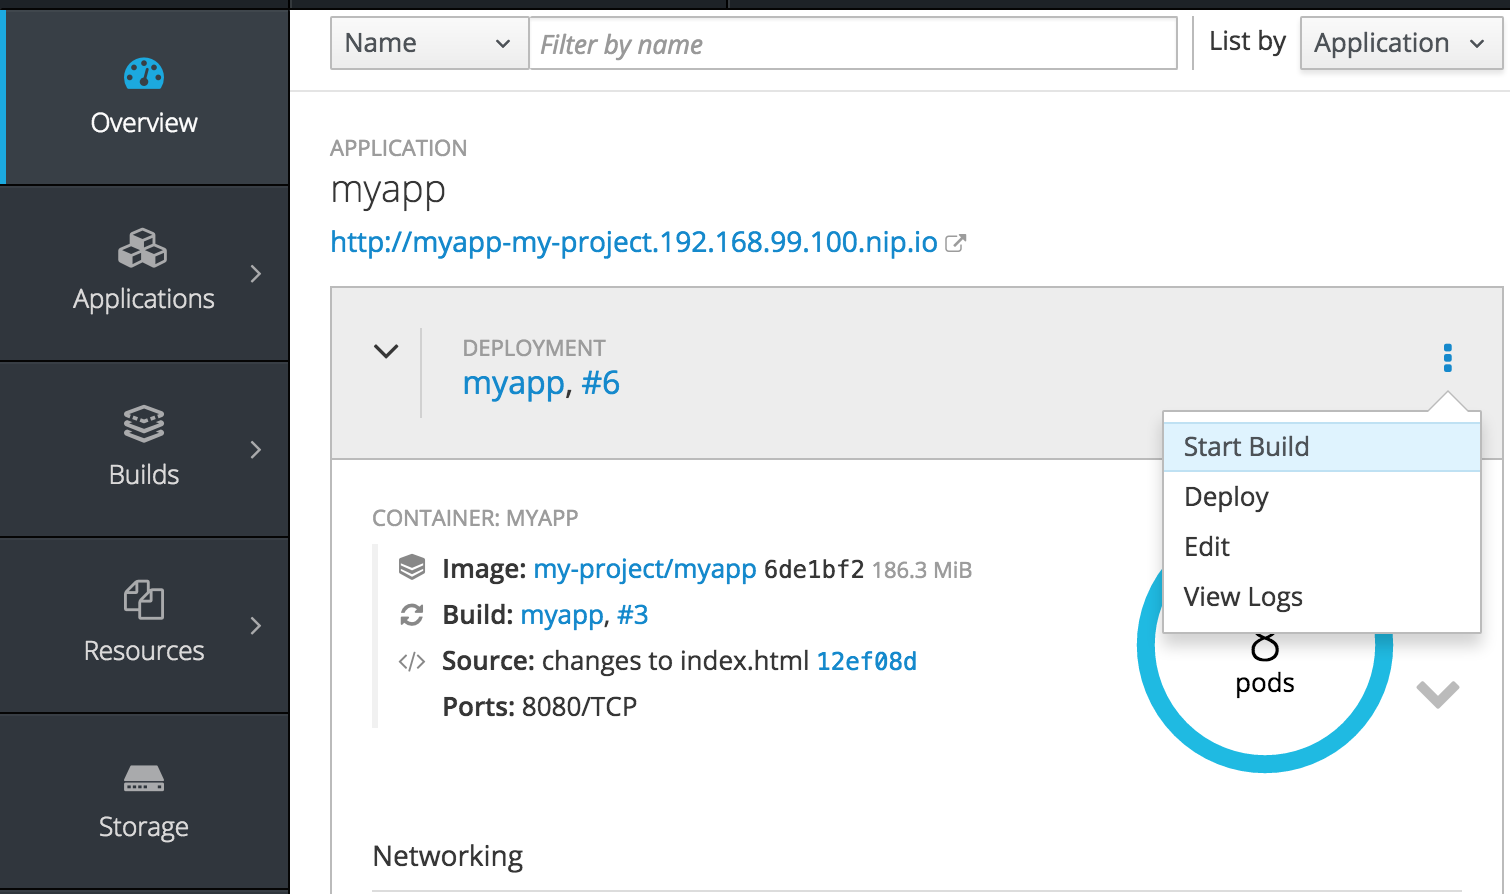This screenshot has height=894, width=1510.
Task: Open the Name filter type dropdown
Action: point(429,43)
